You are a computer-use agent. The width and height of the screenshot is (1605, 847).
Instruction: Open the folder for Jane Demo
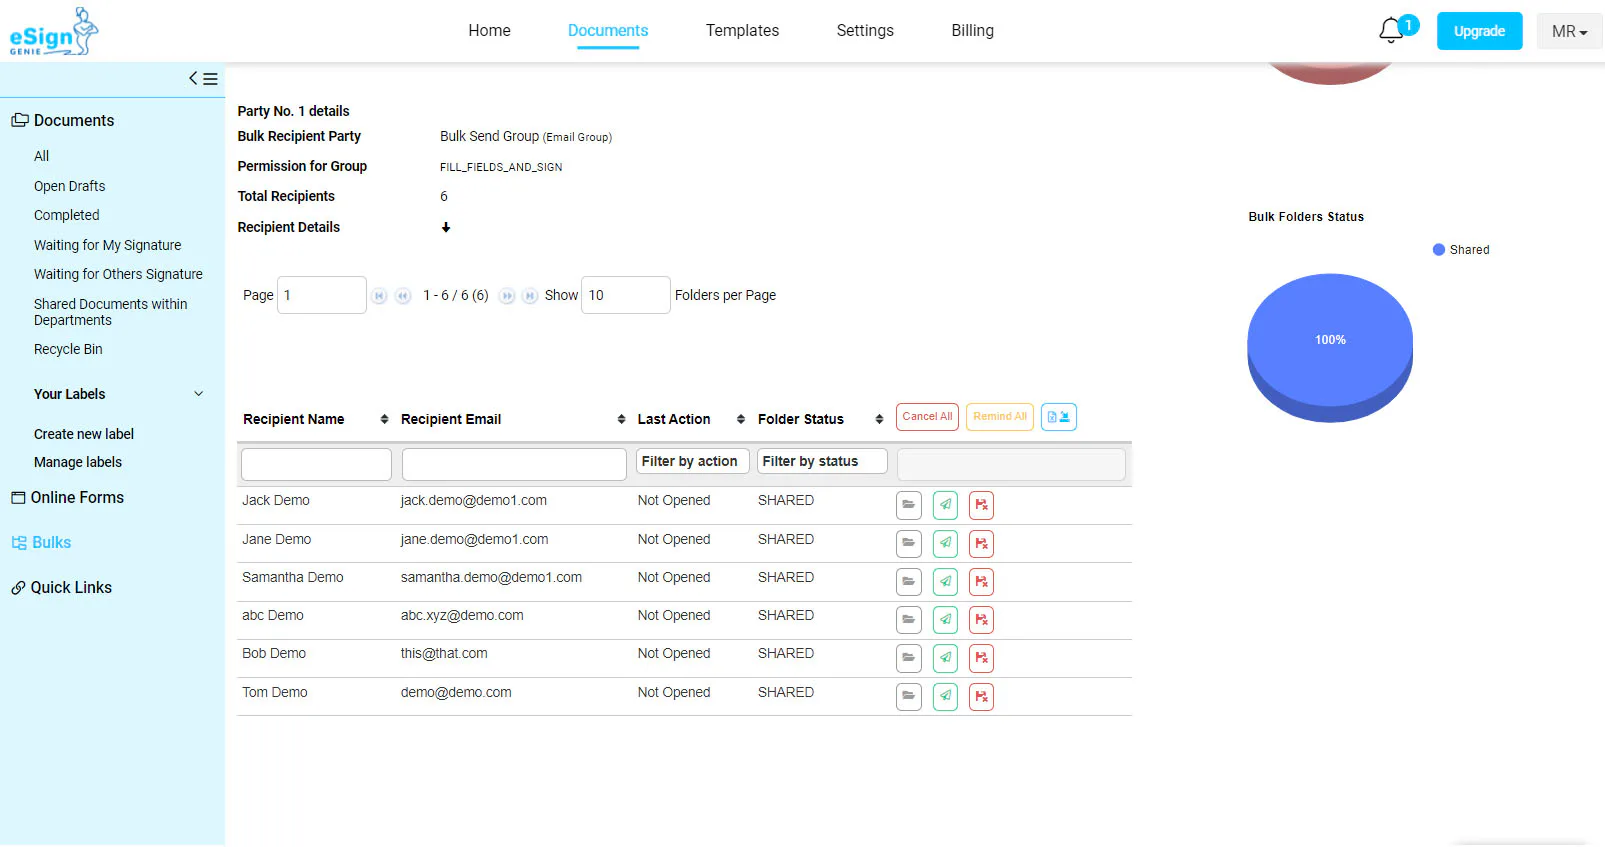pos(908,543)
